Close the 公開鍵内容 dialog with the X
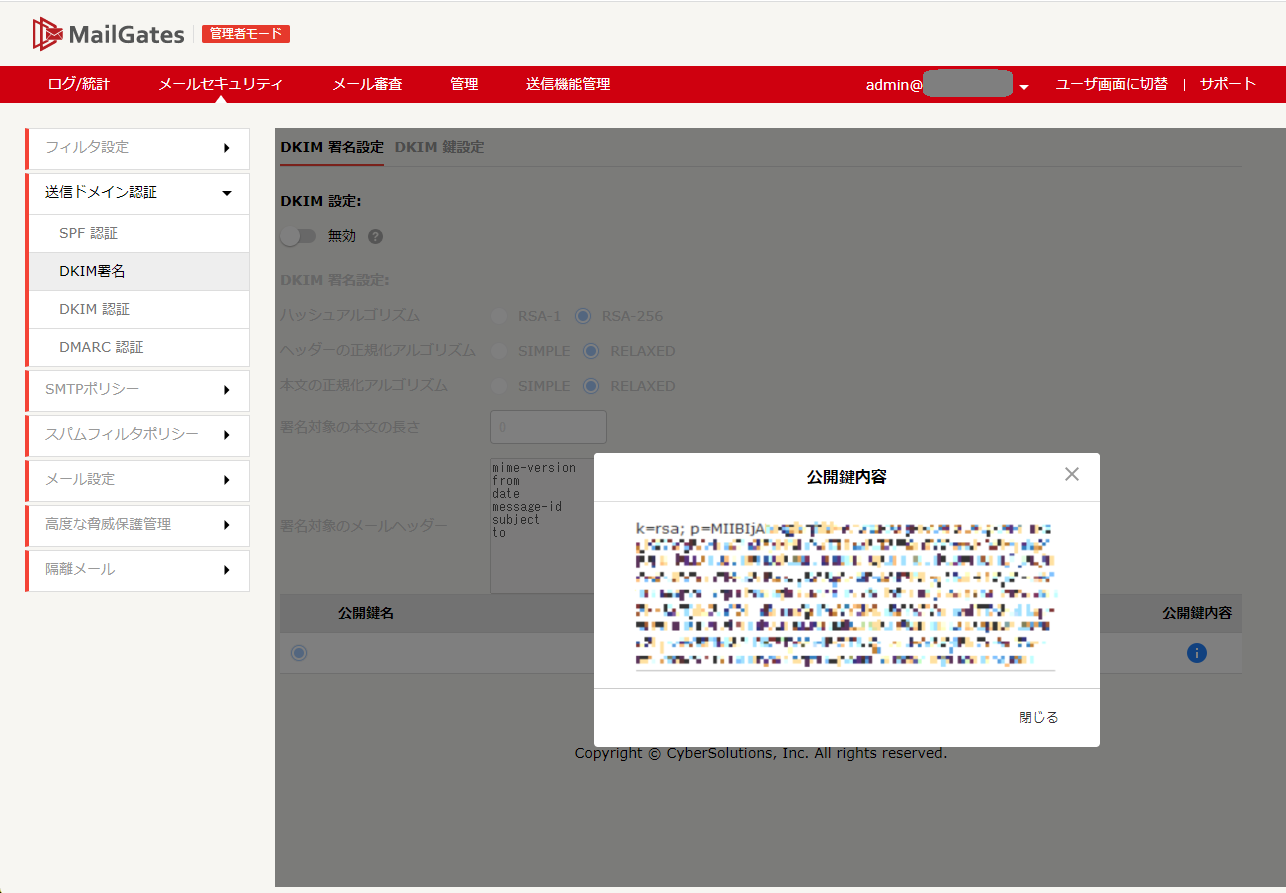This screenshot has width=1286, height=893. (1072, 474)
